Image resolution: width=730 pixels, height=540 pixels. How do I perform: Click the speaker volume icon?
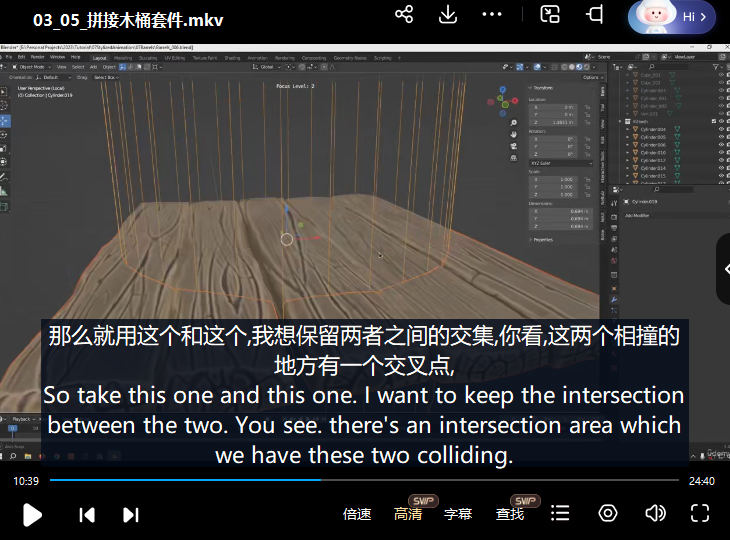click(x=655, y=513)
